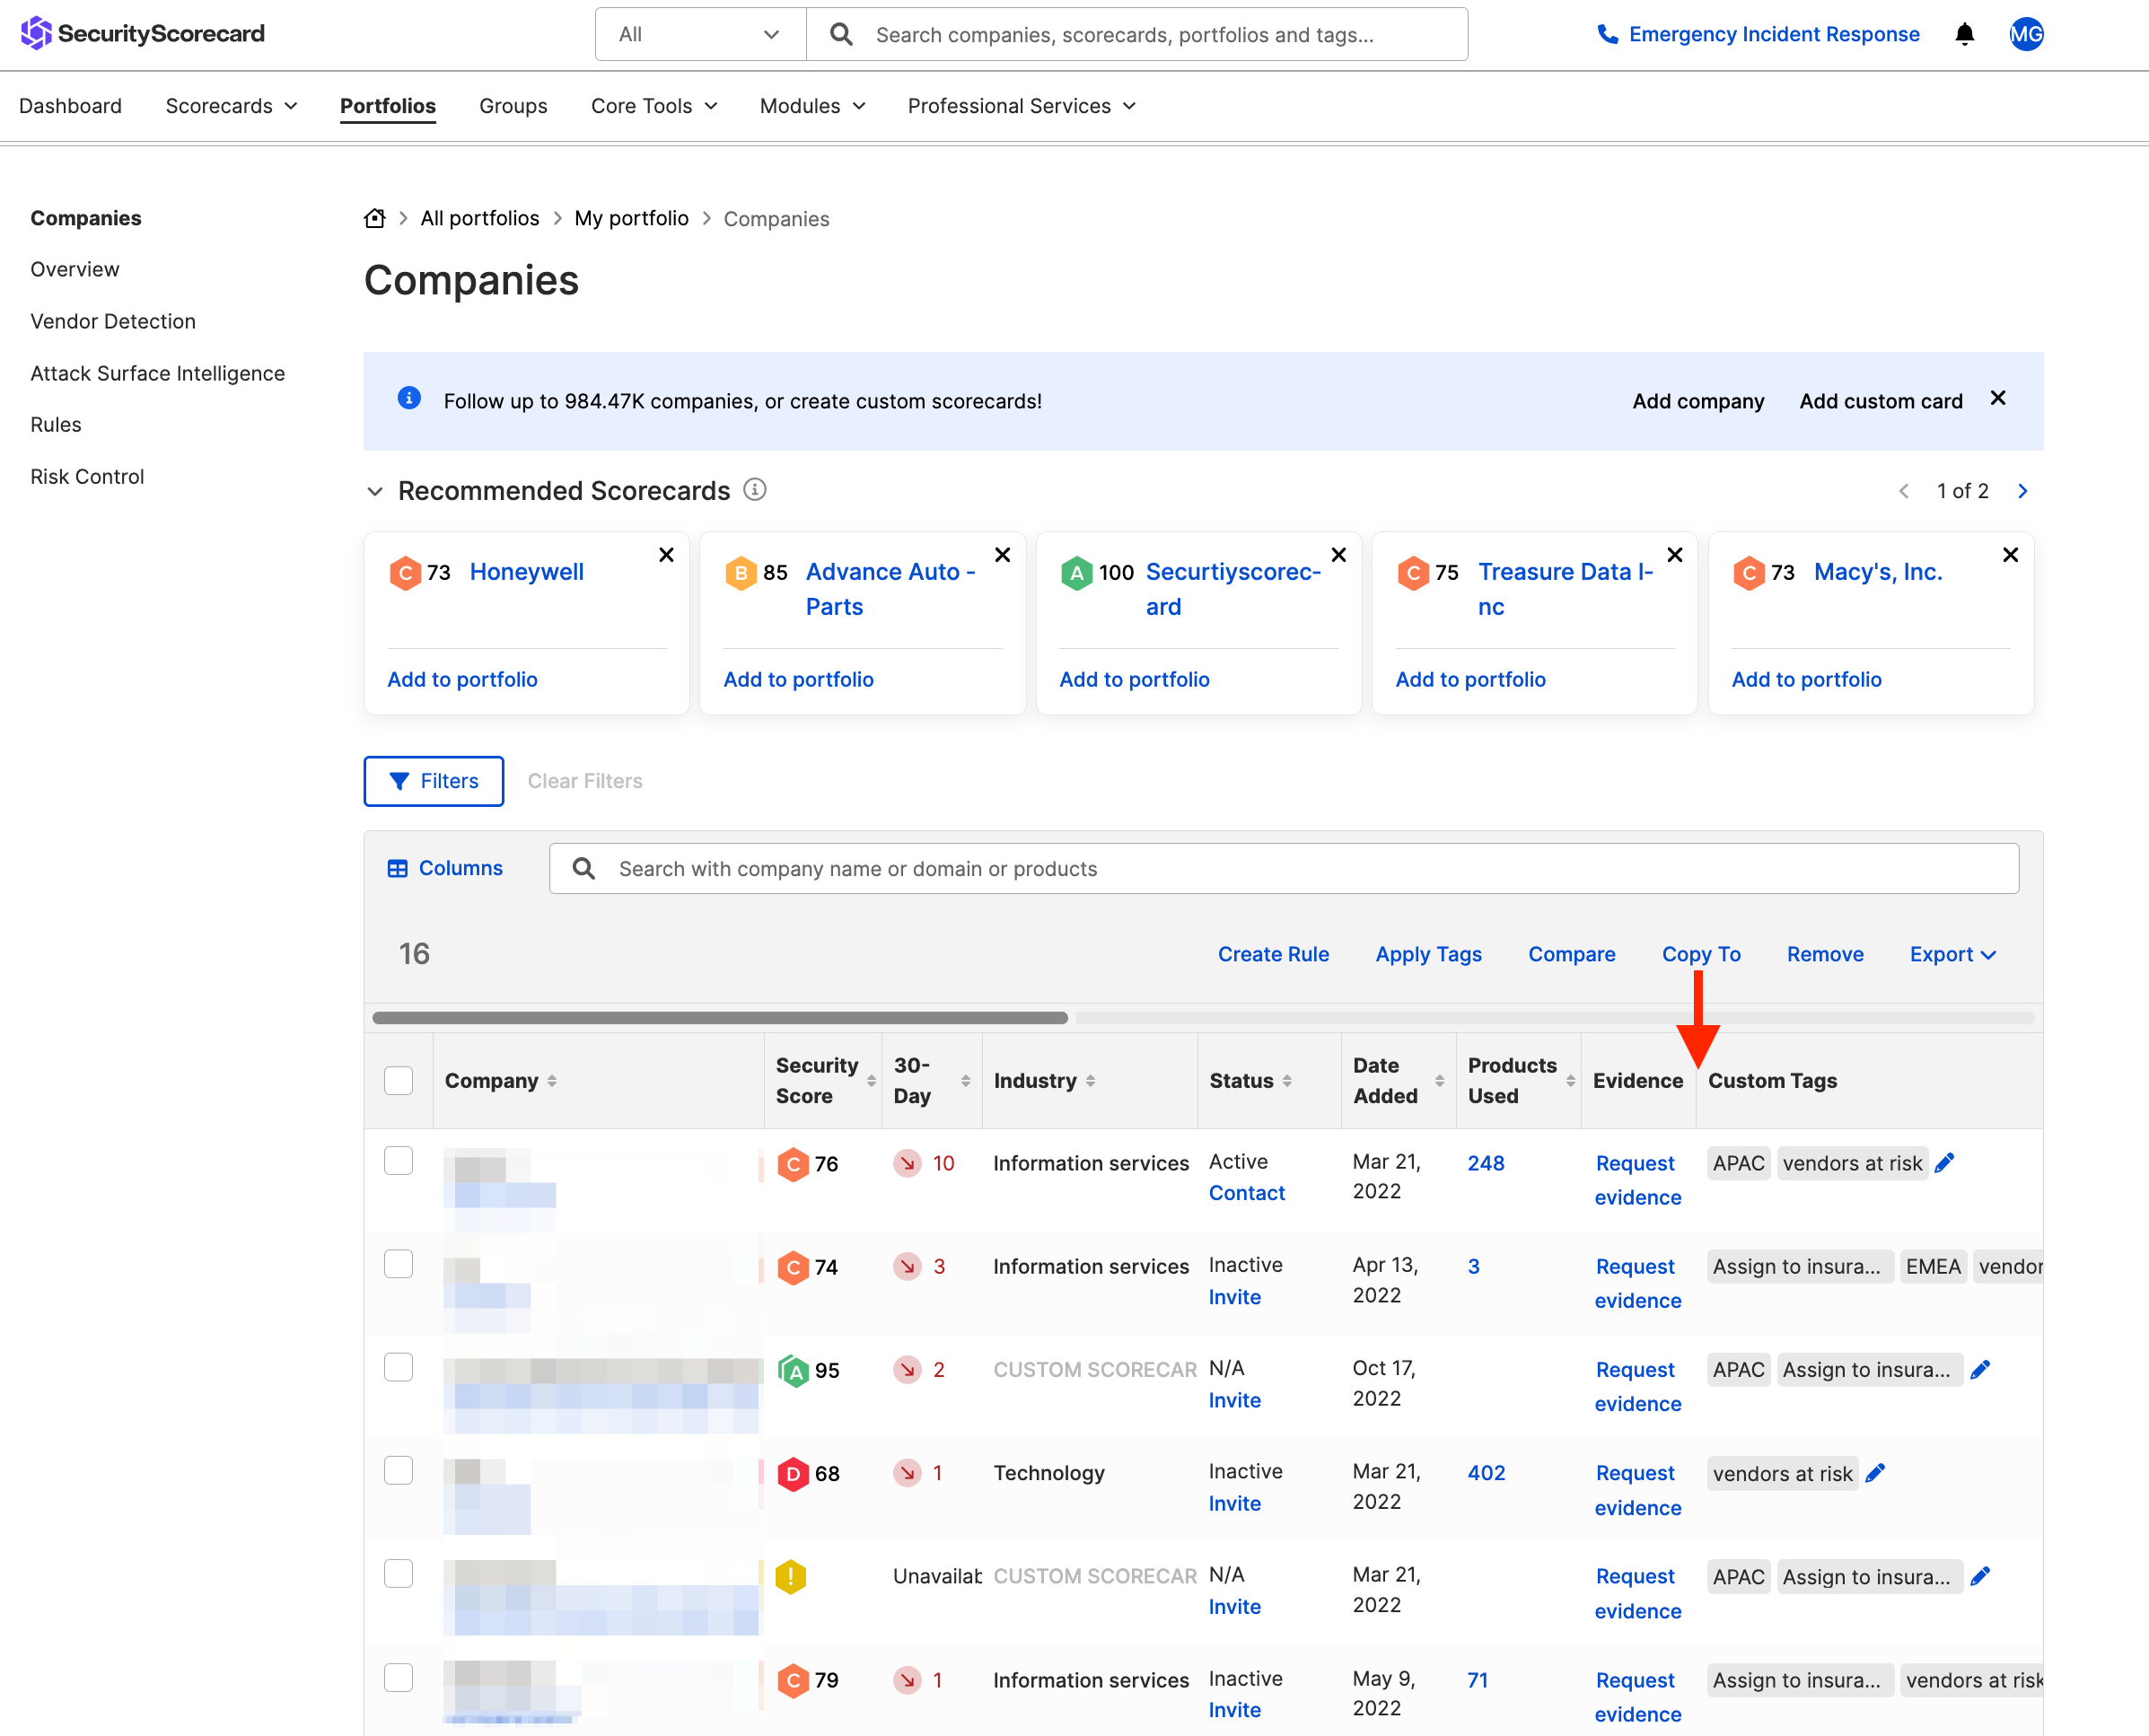Open the Portfolios tab
Image resolution: width=2149 pixels, height=1736 pixels.
388,106
